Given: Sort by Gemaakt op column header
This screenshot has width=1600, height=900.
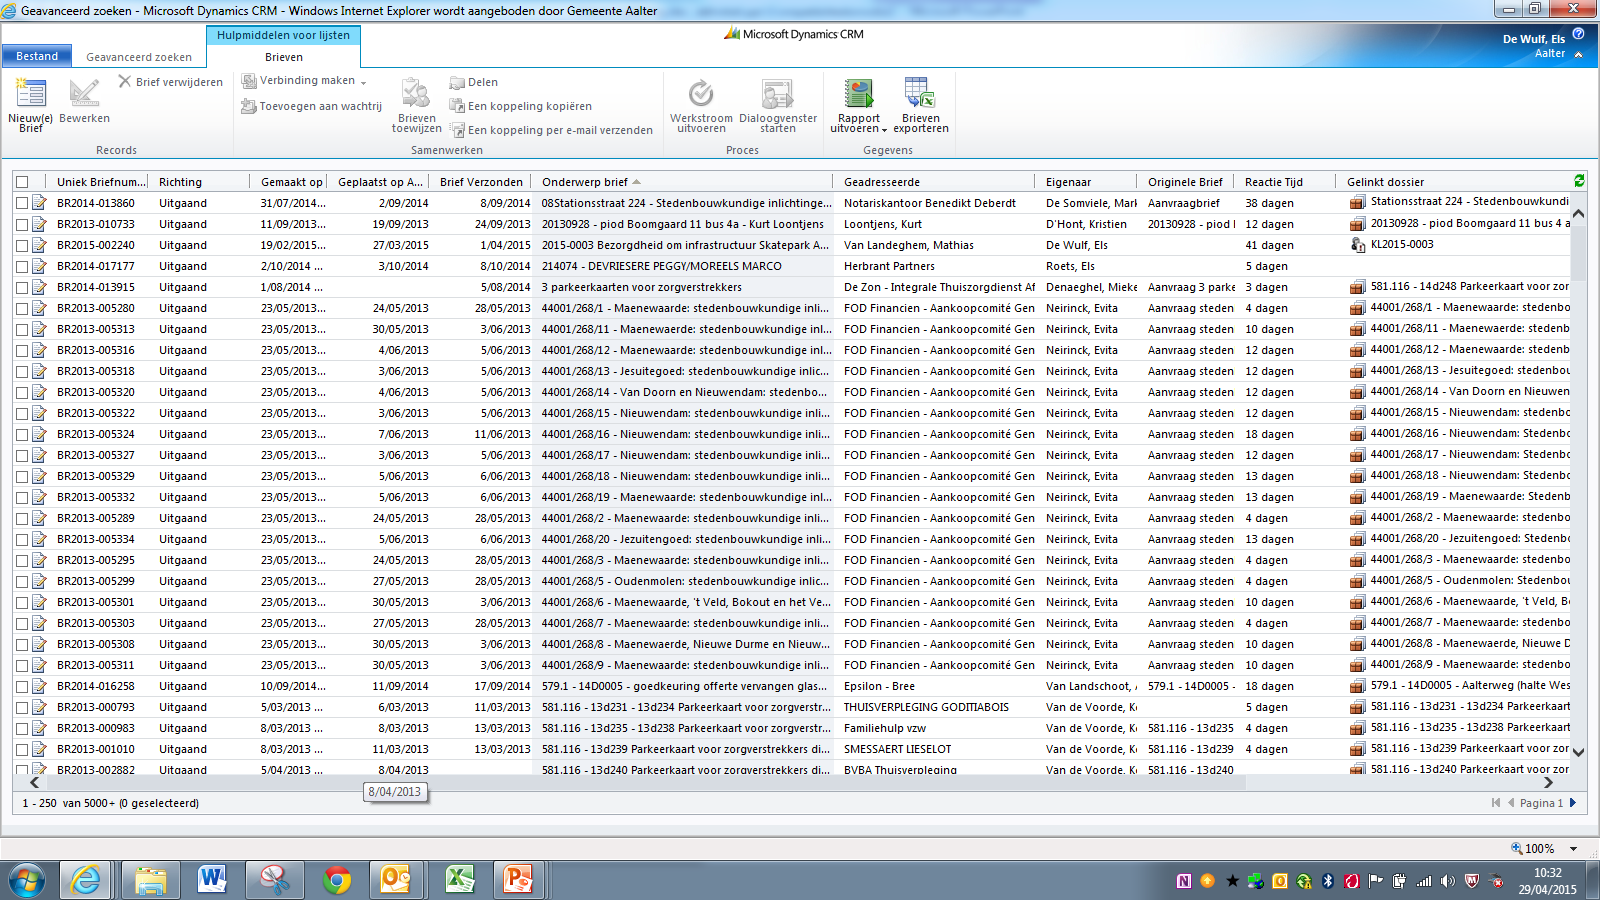Looking at the screenshot, I should pyautogui.click(x=292, y=182).
